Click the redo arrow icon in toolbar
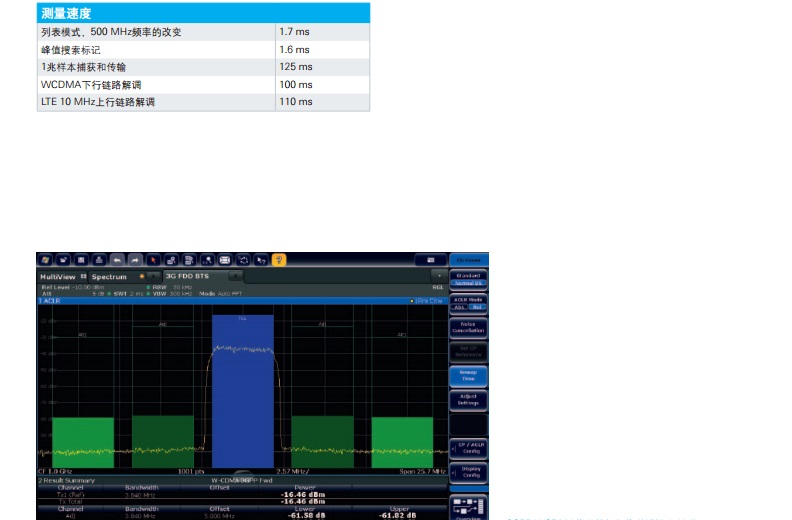Image resolution: width=792 pixels, height=520 pixels. pos(135,259)
